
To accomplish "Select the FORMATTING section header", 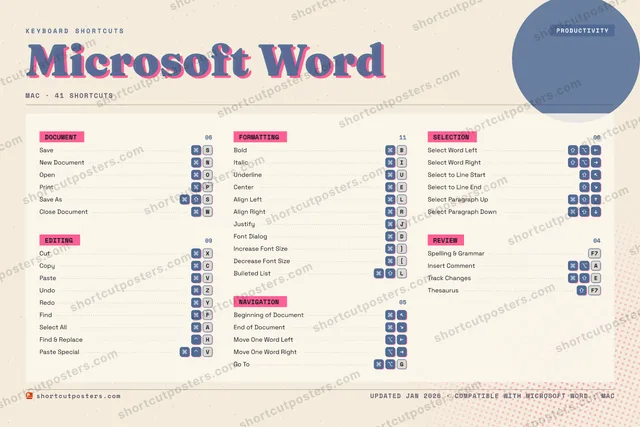I will 260,137.
